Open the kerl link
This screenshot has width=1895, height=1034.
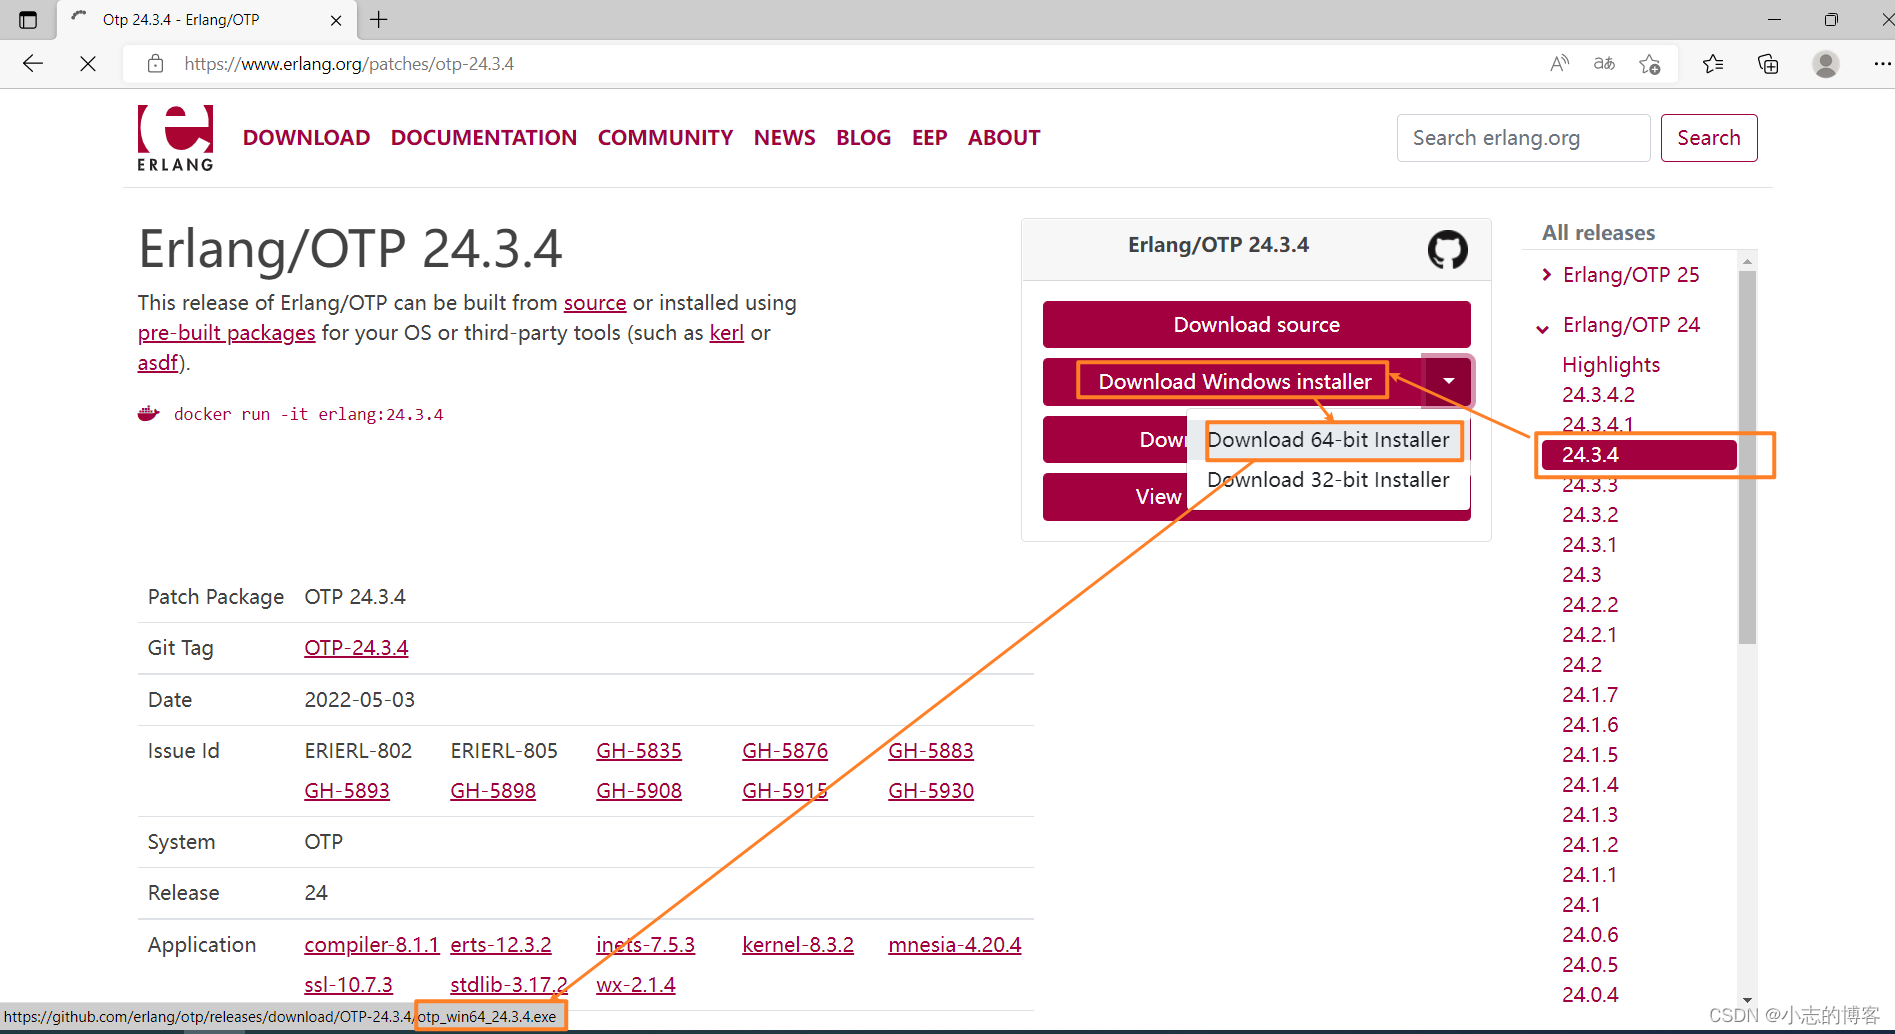[727, 333]
